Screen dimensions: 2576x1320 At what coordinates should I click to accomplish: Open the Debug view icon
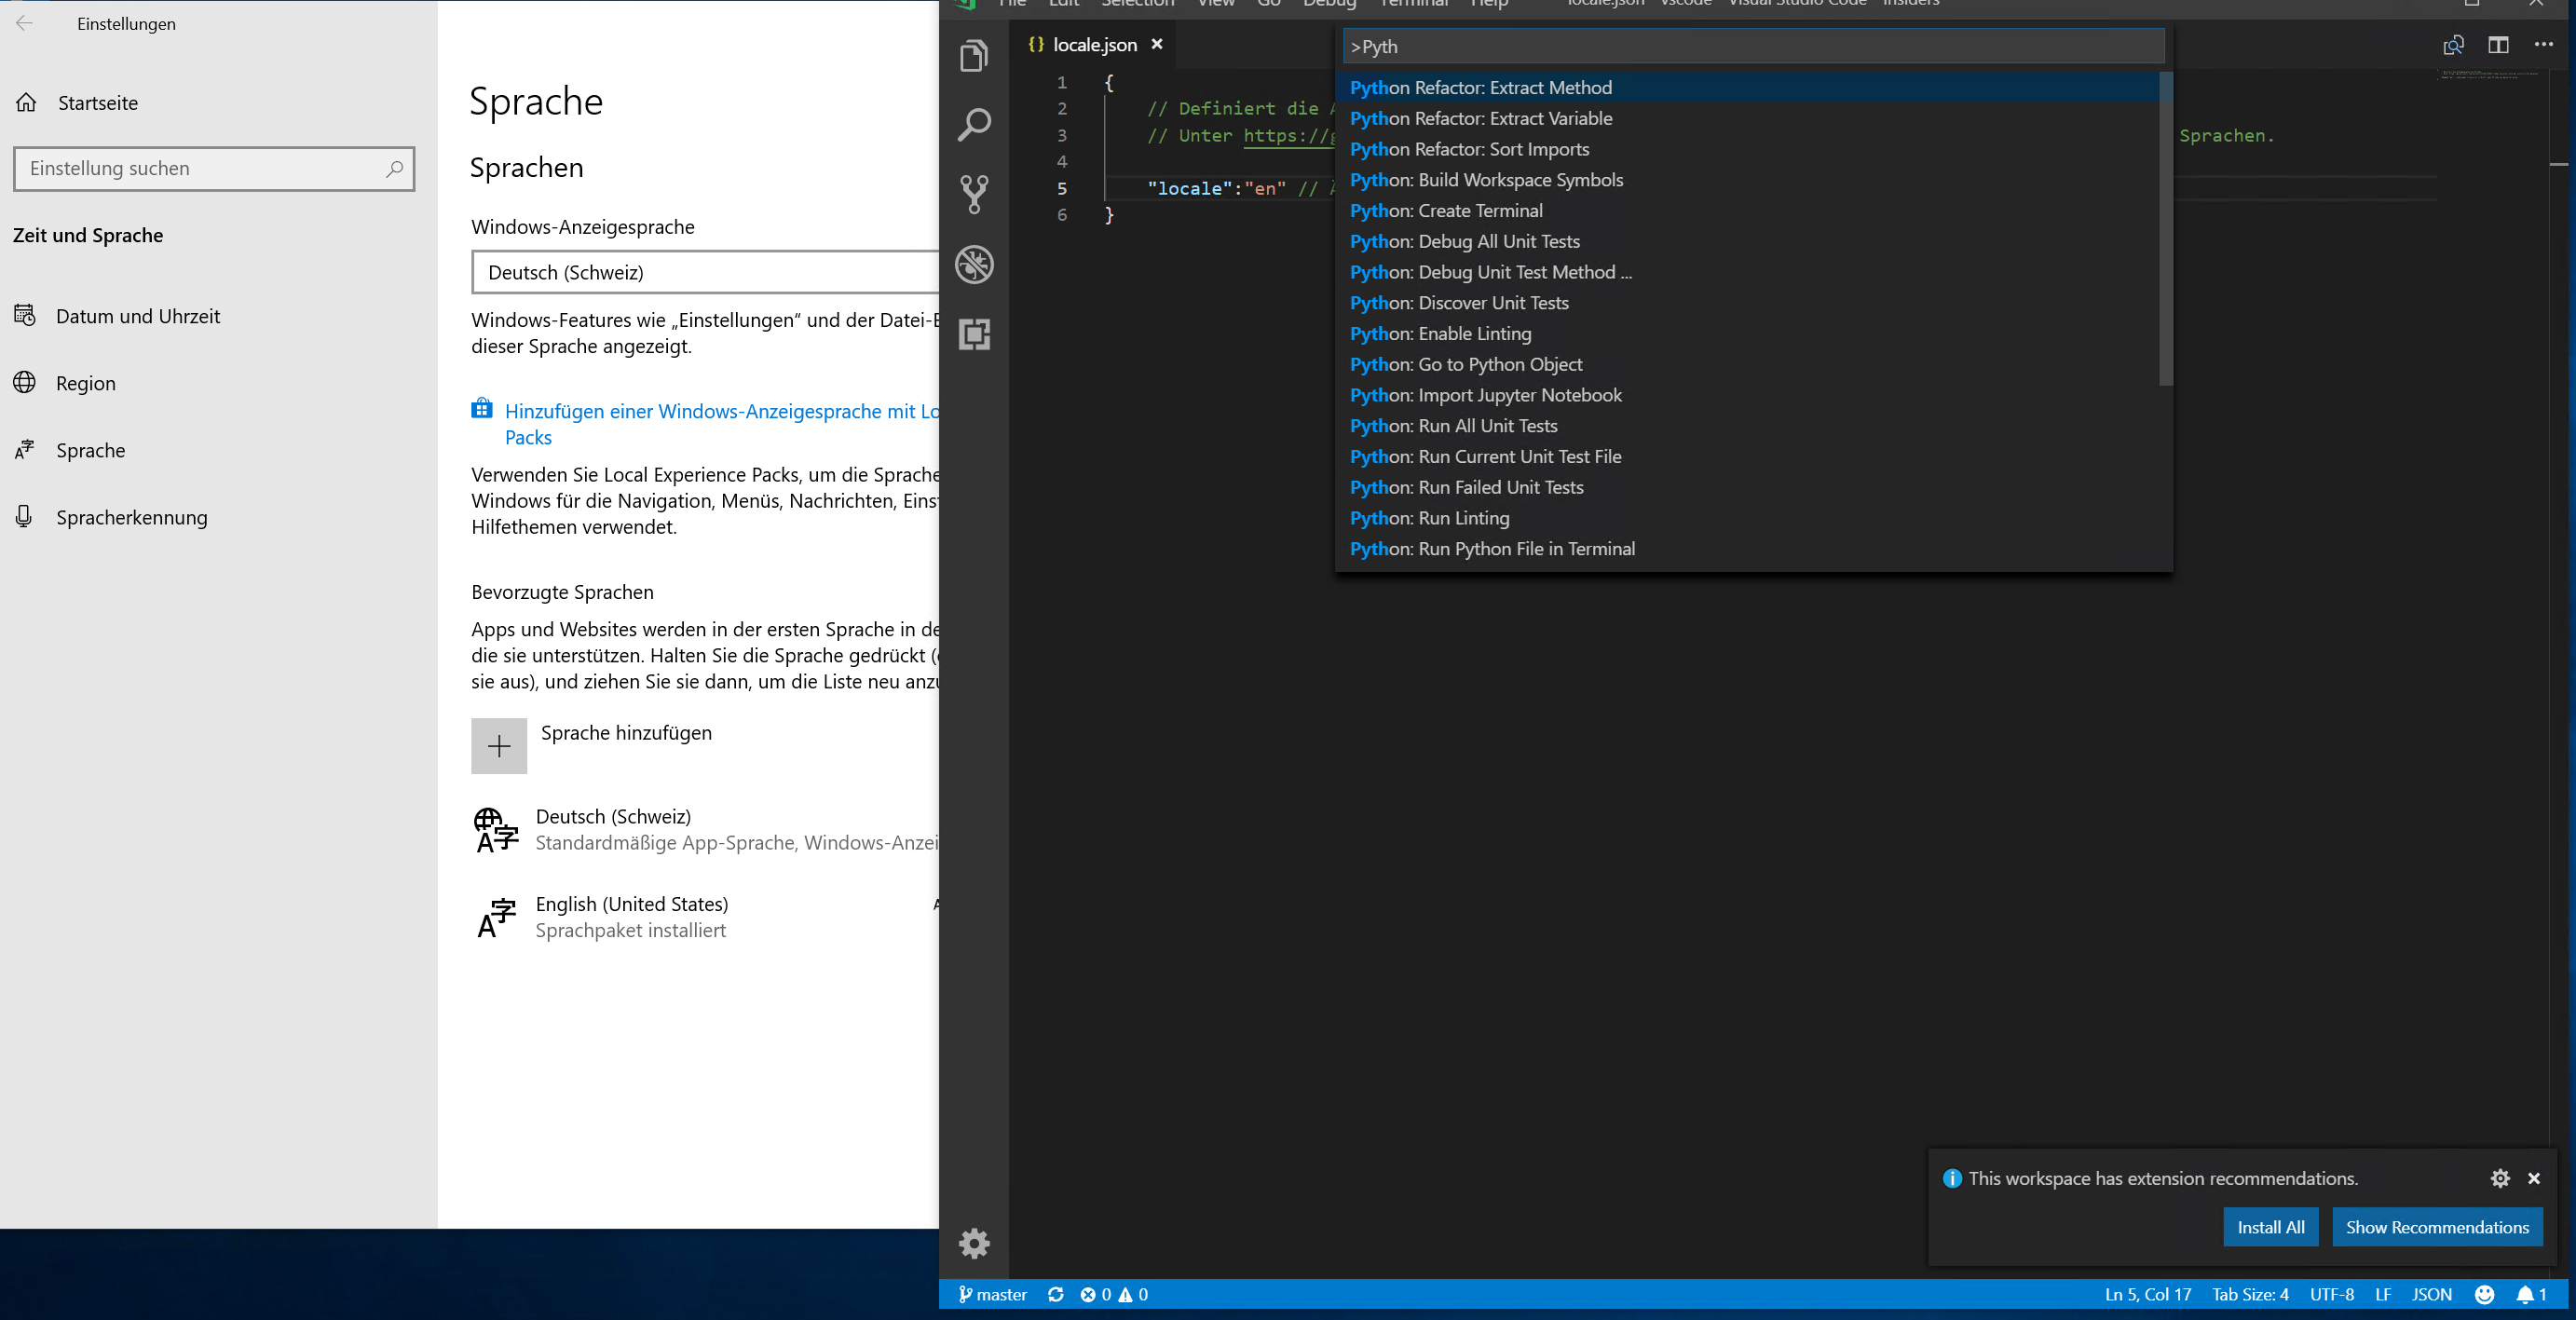click(973, 264)
